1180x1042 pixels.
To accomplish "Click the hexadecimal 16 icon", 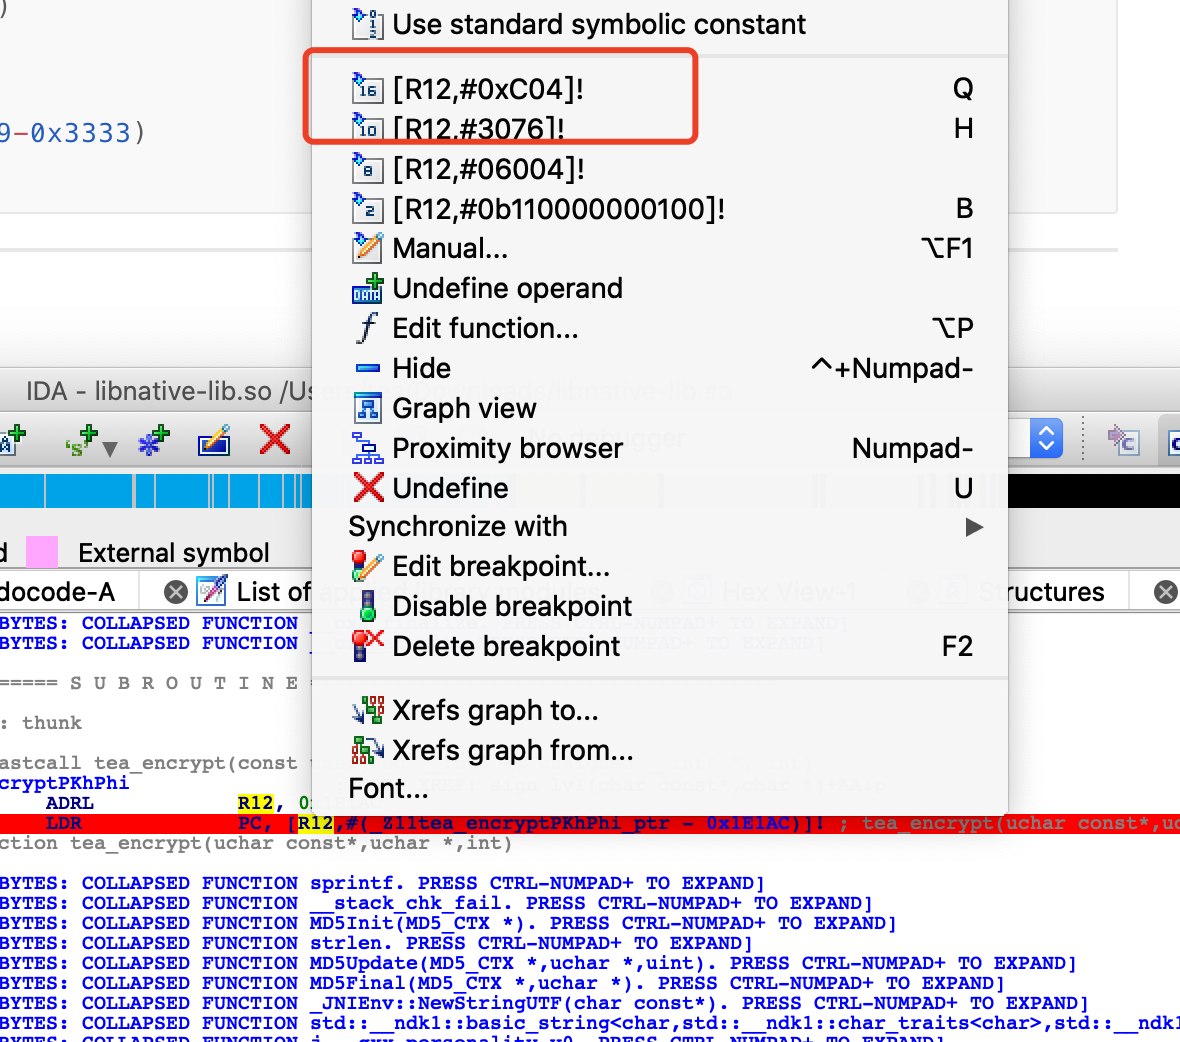I will click(x=368, y=88).
